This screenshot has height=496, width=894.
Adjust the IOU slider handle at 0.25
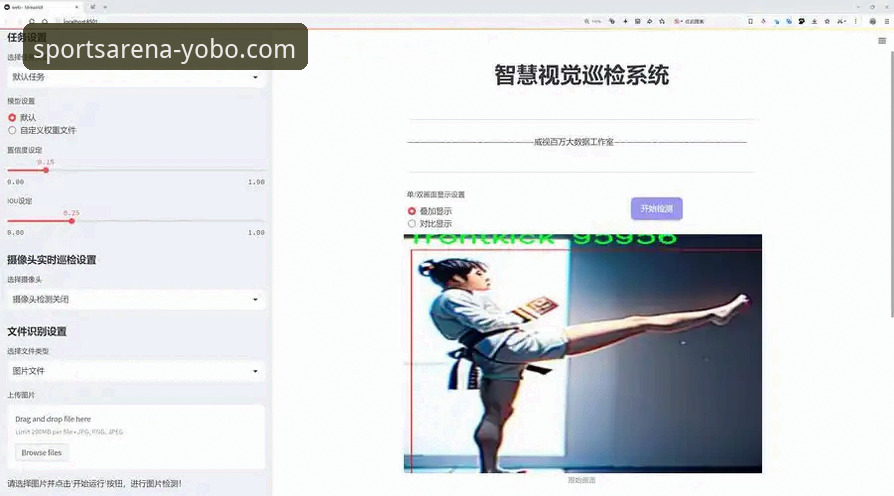pos(72,221)
